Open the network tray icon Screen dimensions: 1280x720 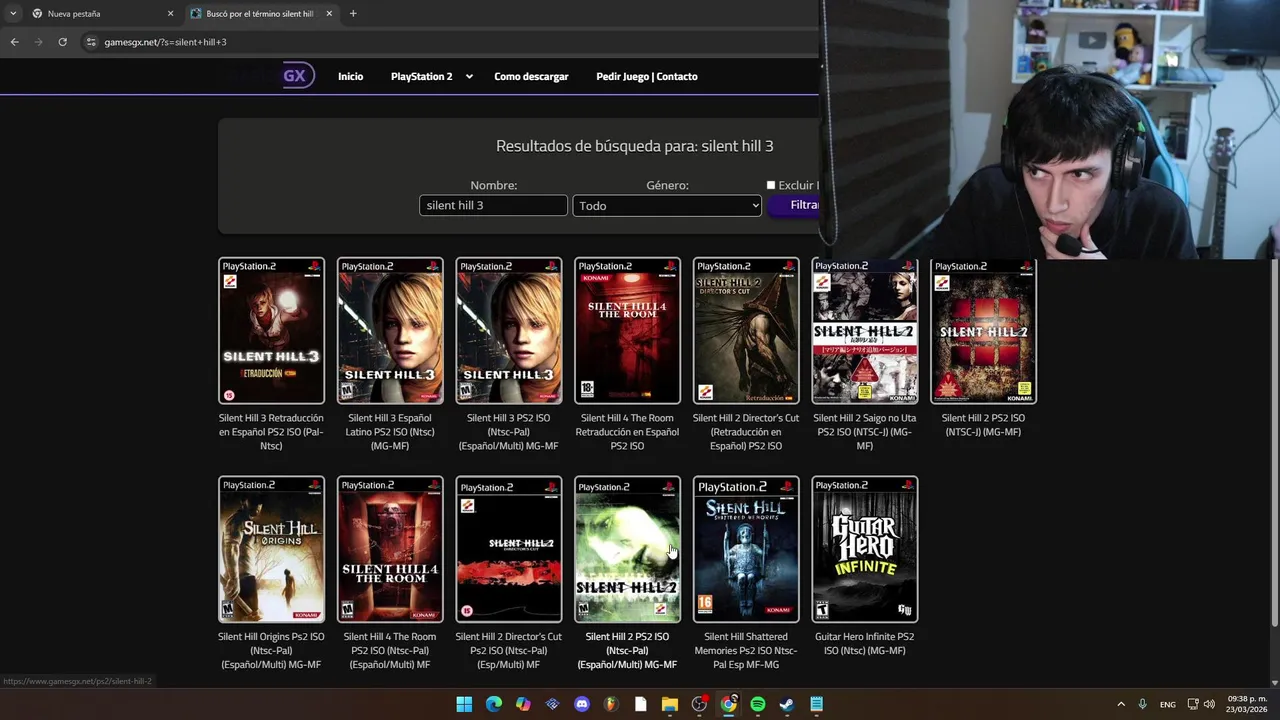(1193, 704)
